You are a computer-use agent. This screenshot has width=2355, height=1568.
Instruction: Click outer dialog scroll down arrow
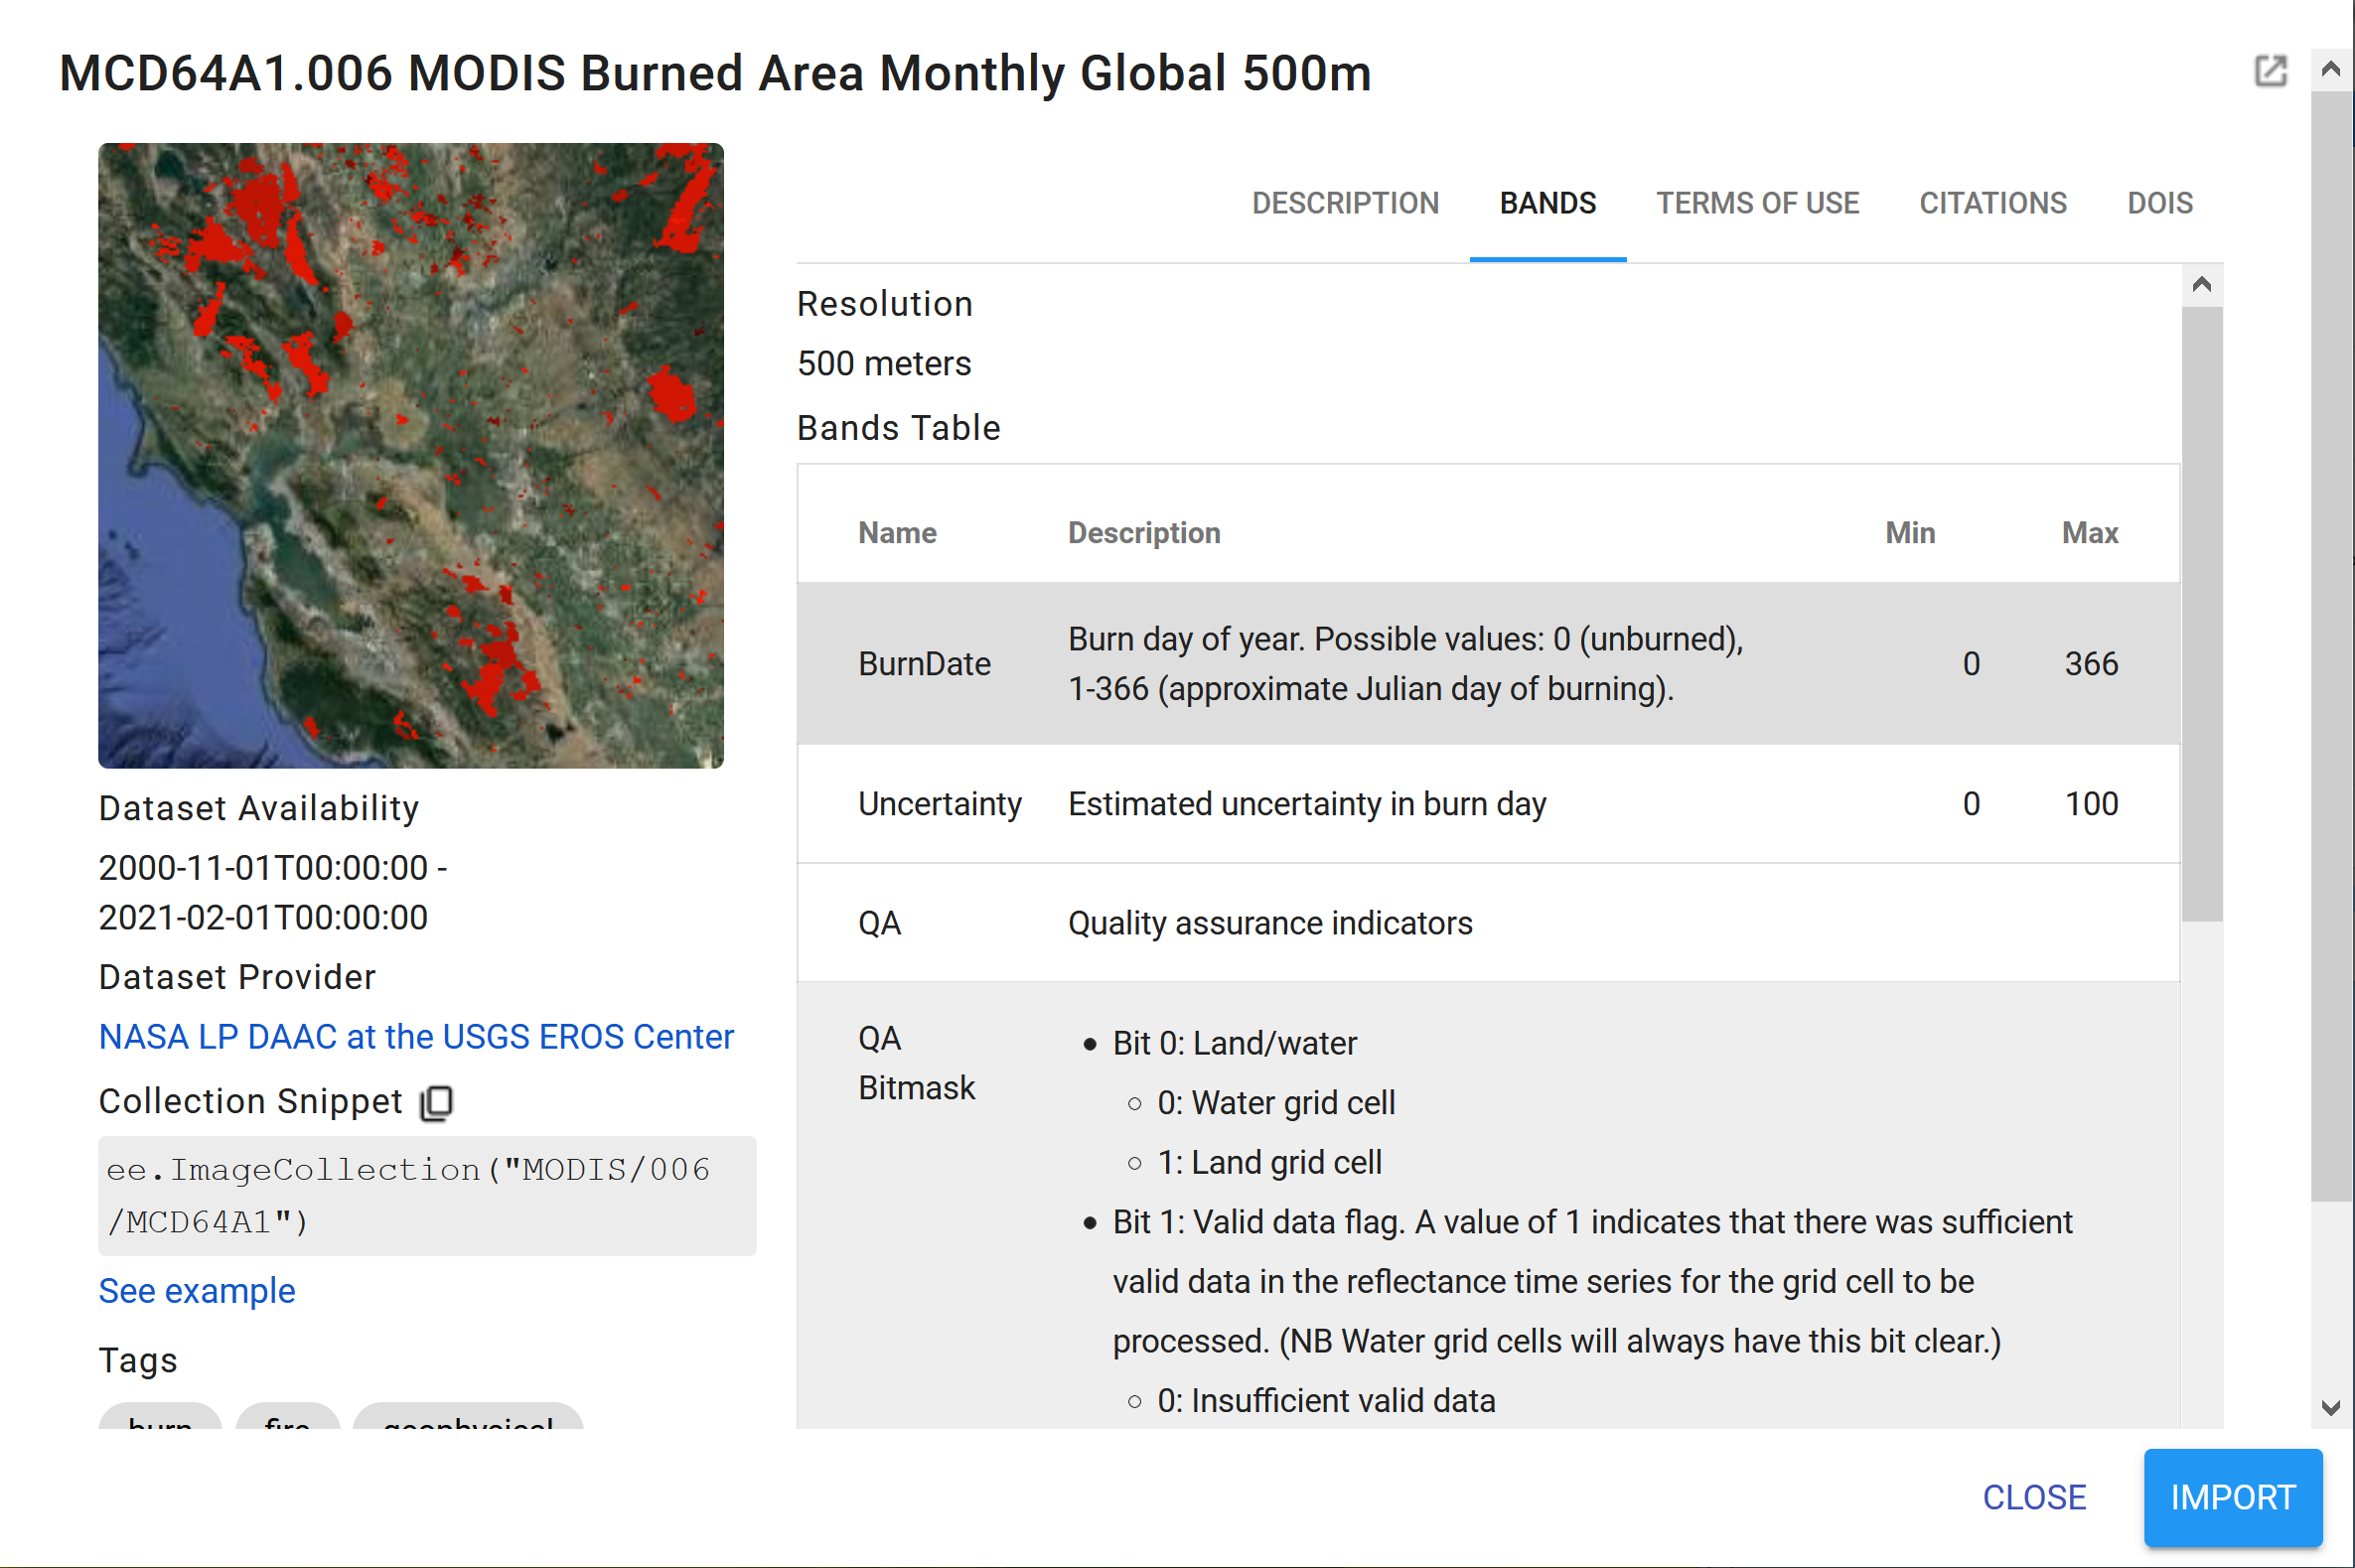[2330, 1408]
